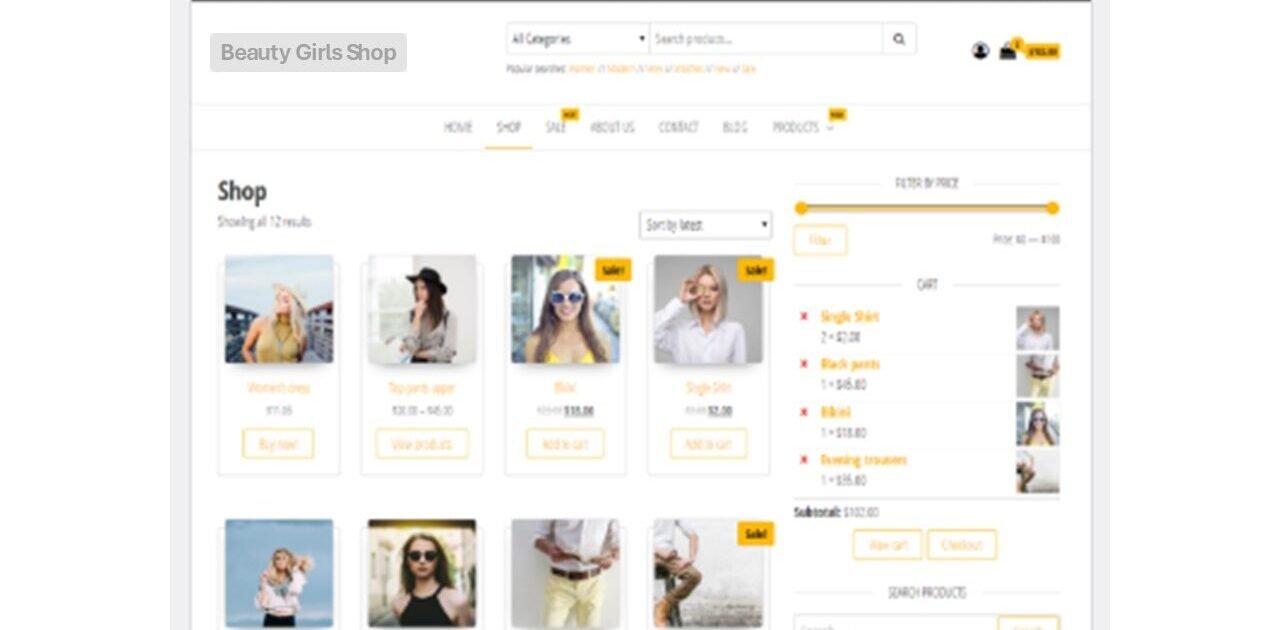Open the Evening trousers link in cart

click(864, 460)
